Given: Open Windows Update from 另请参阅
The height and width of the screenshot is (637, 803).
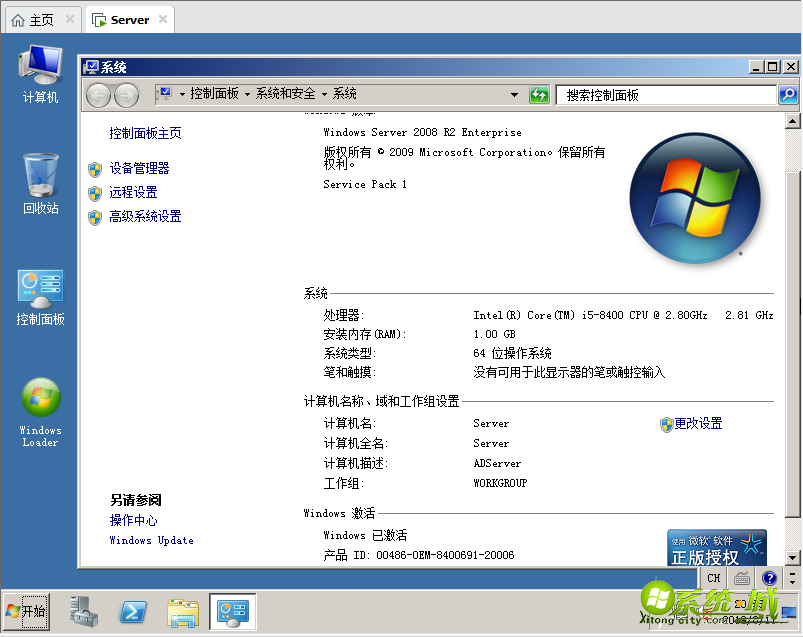Looking at the screenshot, I should 150,540.
